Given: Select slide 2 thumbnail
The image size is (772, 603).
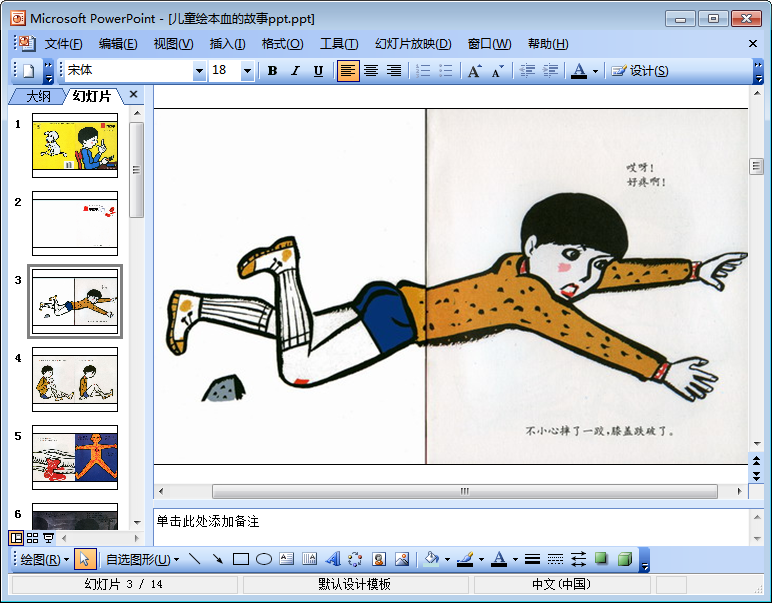Looking at the screenshot, I should pos(75,223).
